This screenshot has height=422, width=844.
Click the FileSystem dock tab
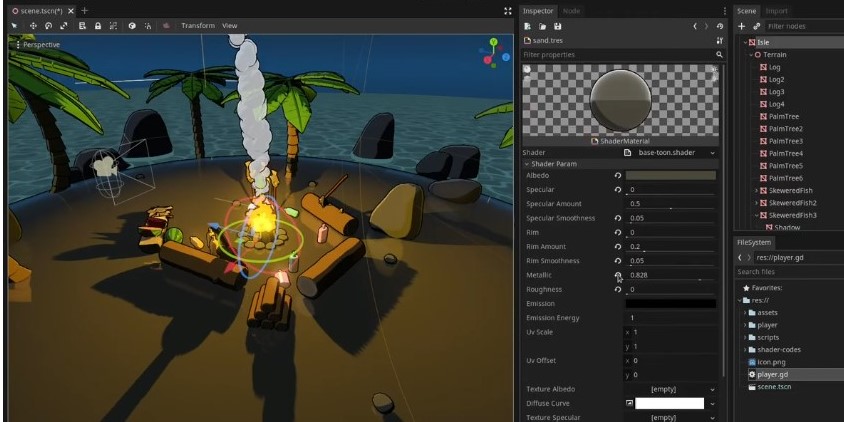(754, 243)
